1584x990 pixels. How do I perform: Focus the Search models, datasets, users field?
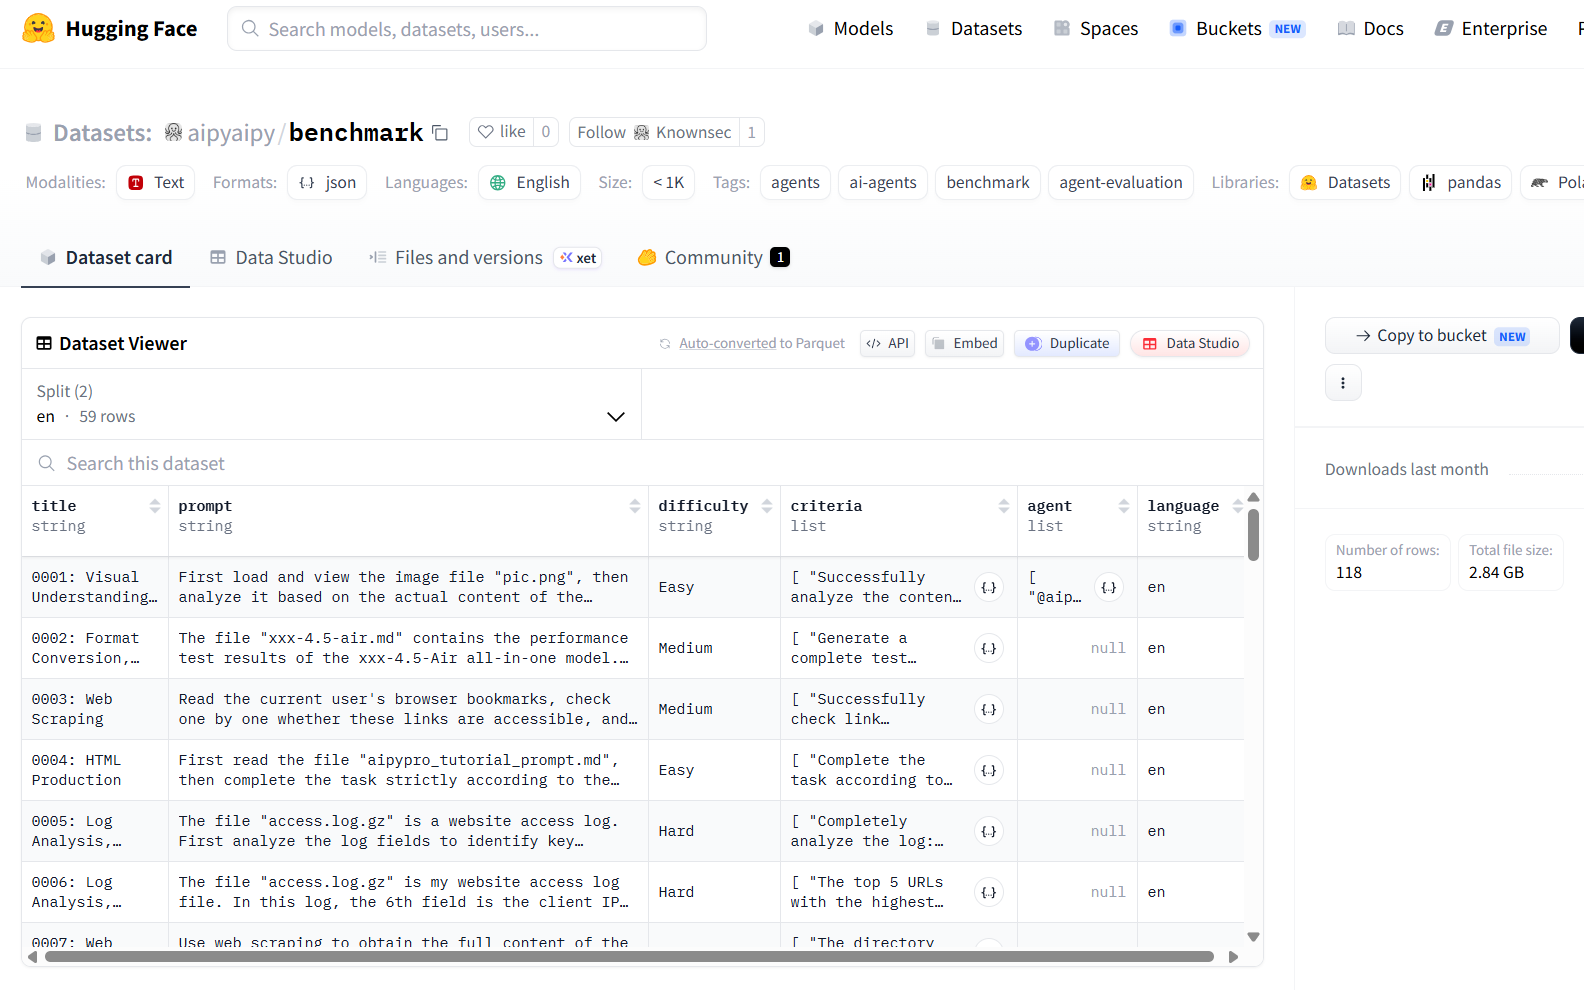point(467,29)
